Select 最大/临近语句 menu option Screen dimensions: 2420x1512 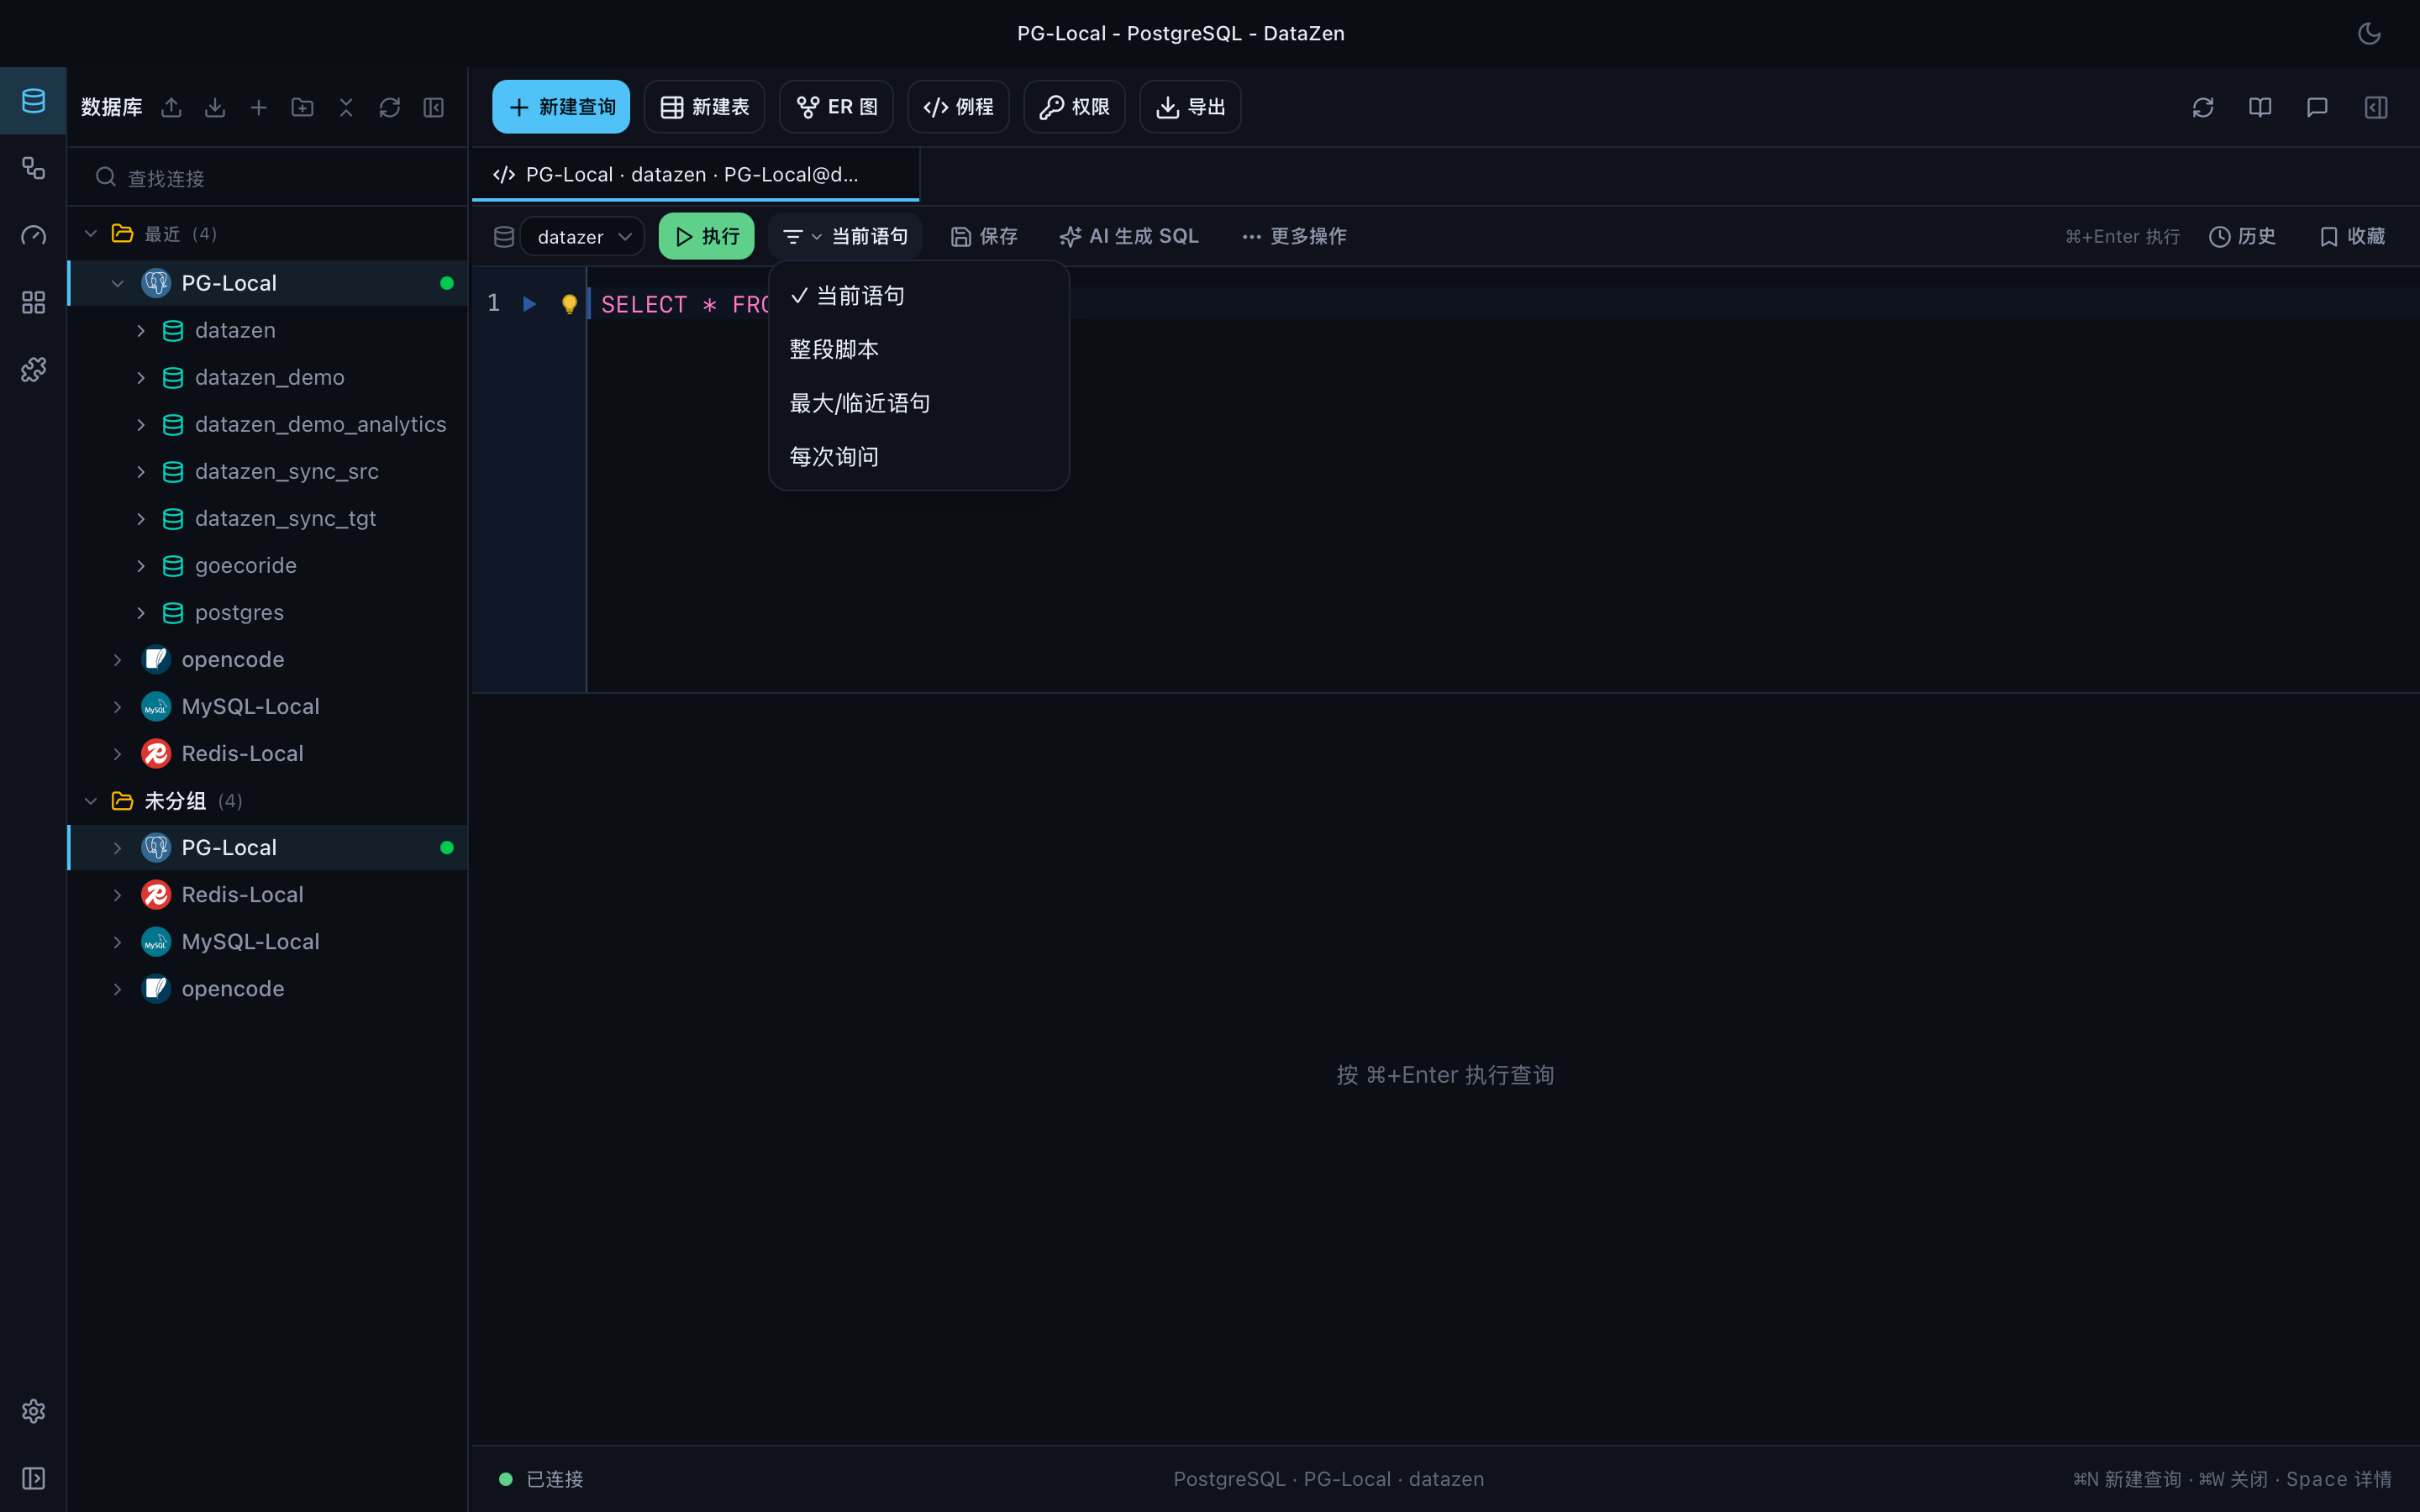tap(918, 403)
